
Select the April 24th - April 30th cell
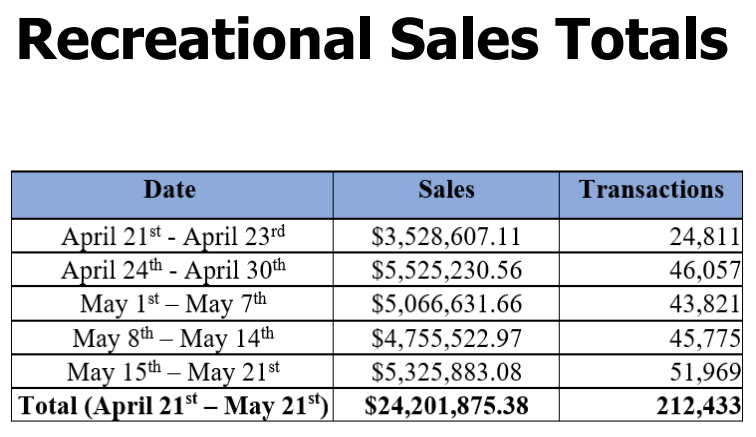point(173,270)
